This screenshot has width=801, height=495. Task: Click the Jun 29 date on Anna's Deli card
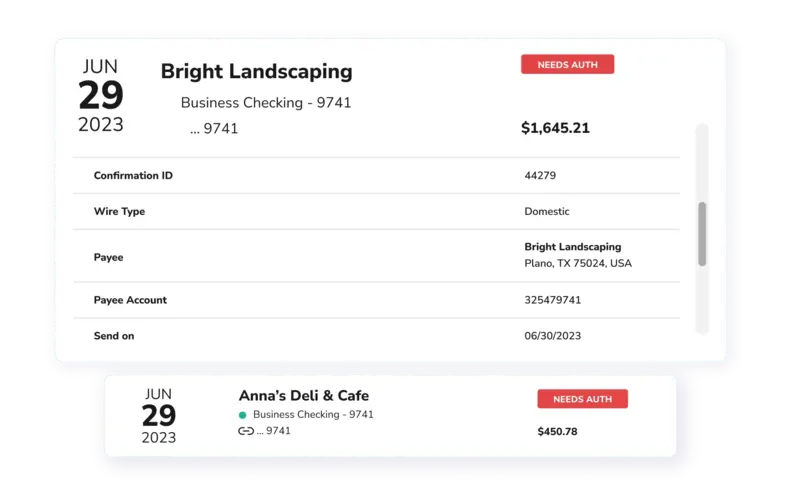pyautogui.click(x=159, y=416)
